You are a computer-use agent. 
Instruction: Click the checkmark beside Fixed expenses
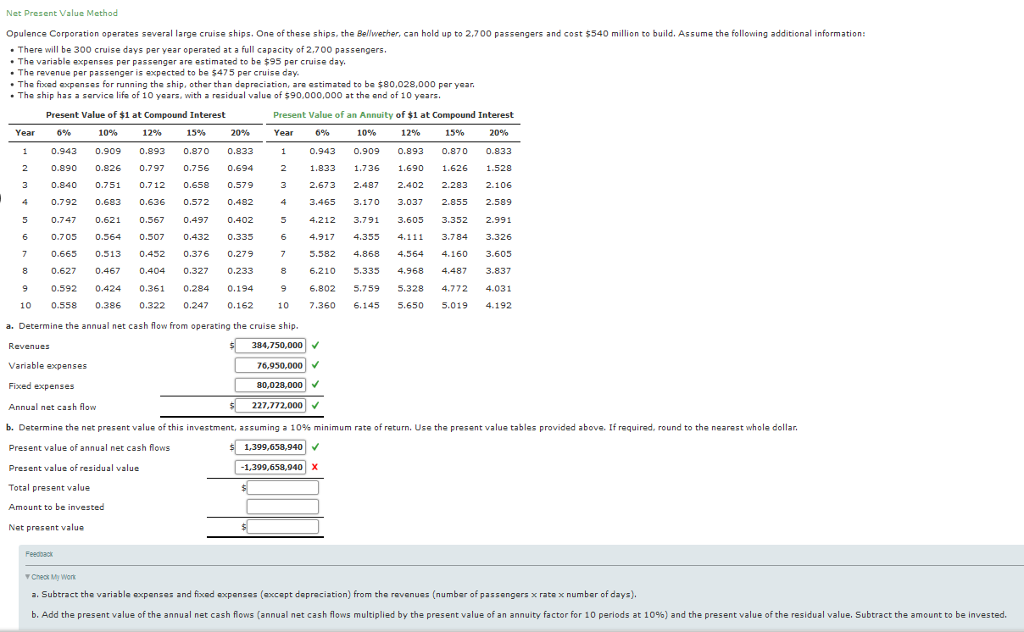316,385
